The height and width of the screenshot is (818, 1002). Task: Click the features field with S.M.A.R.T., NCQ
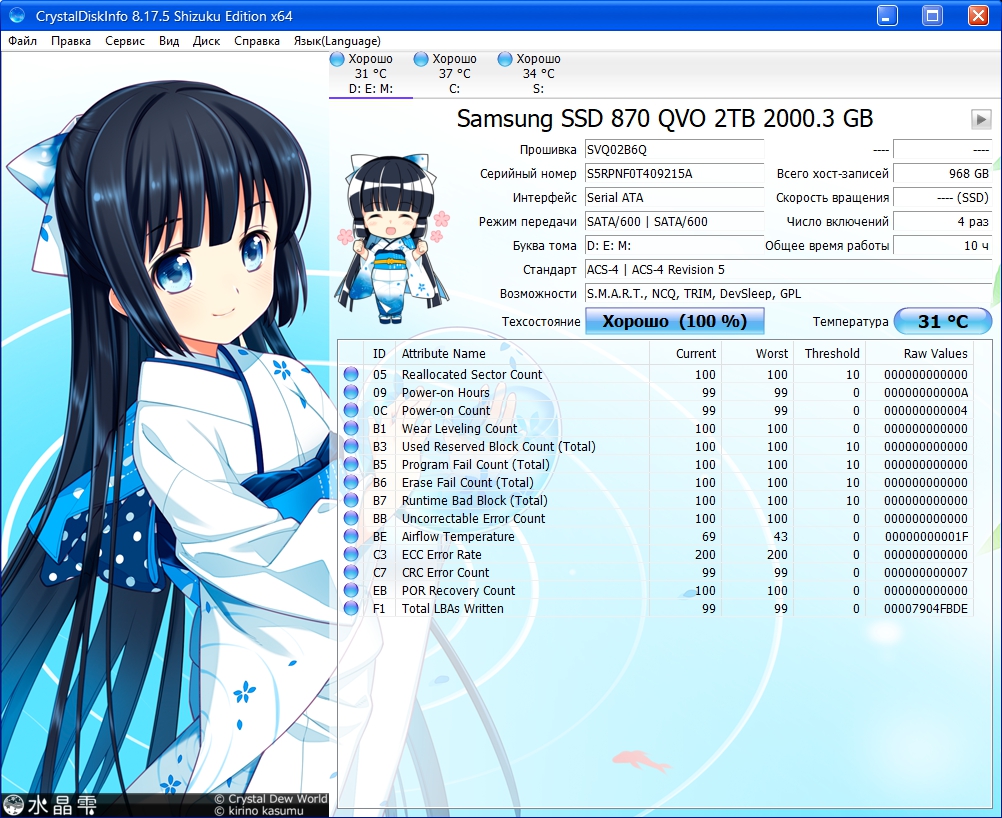click(788, 294)
